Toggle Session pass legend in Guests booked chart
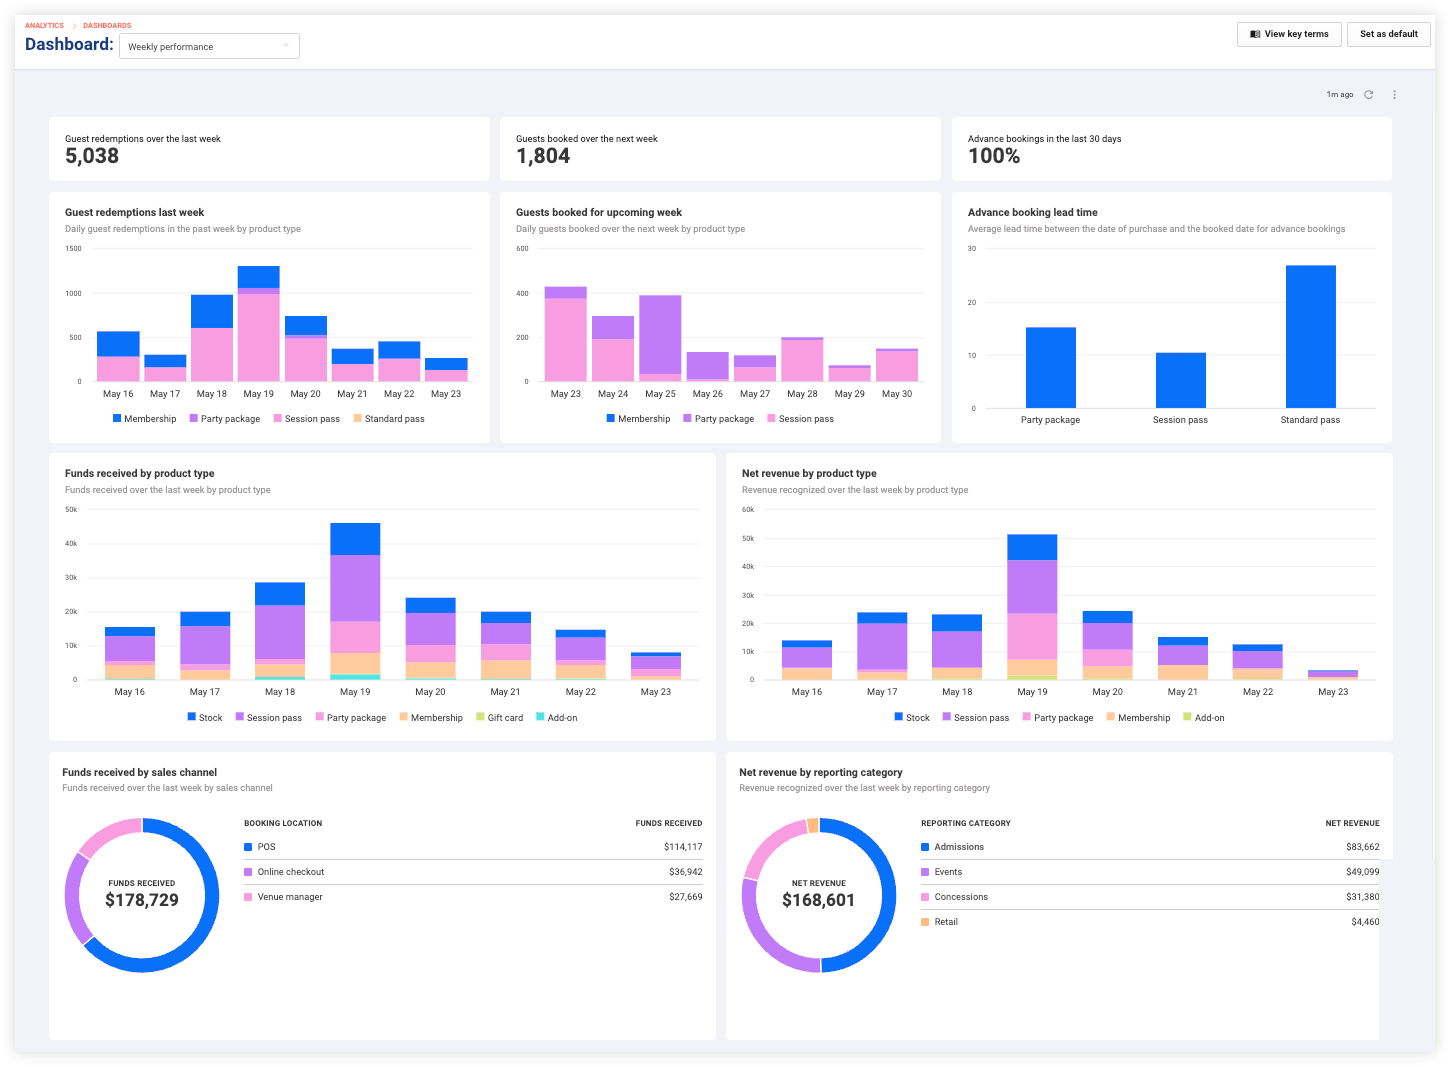The width and height of the screenshot is (1450, 1067). tap(801, 419)
